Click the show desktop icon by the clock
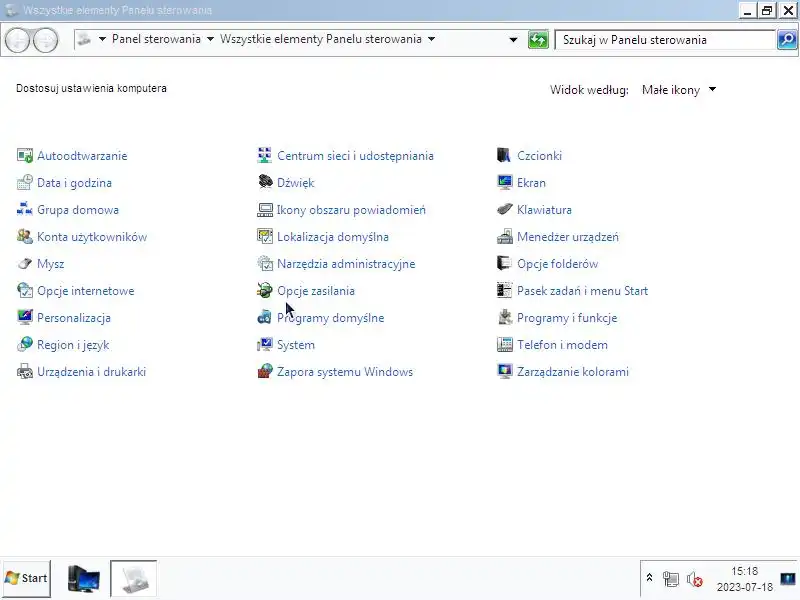 click(x=788, y=579)
